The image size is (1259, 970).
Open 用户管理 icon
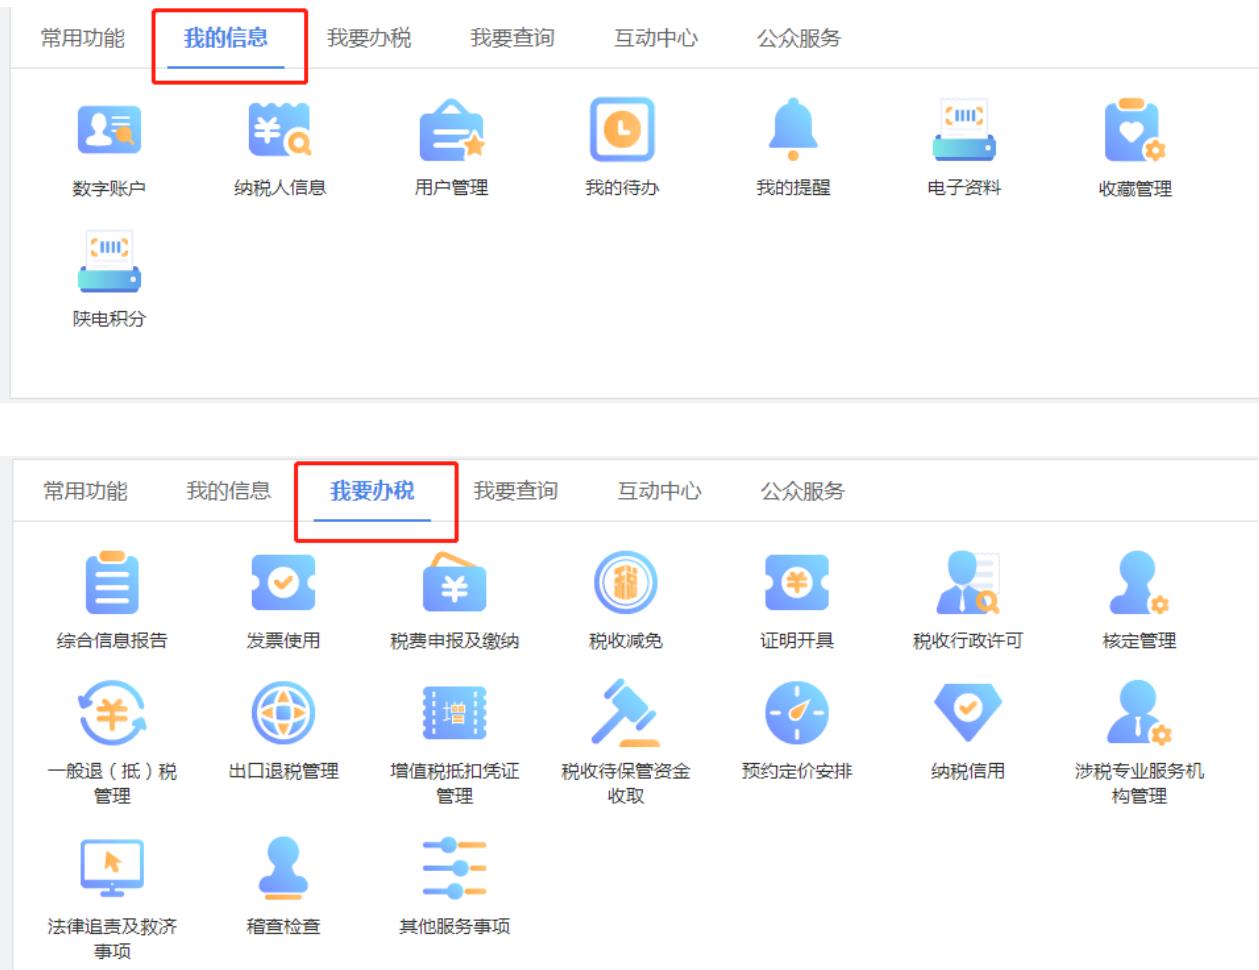(451, 130)
